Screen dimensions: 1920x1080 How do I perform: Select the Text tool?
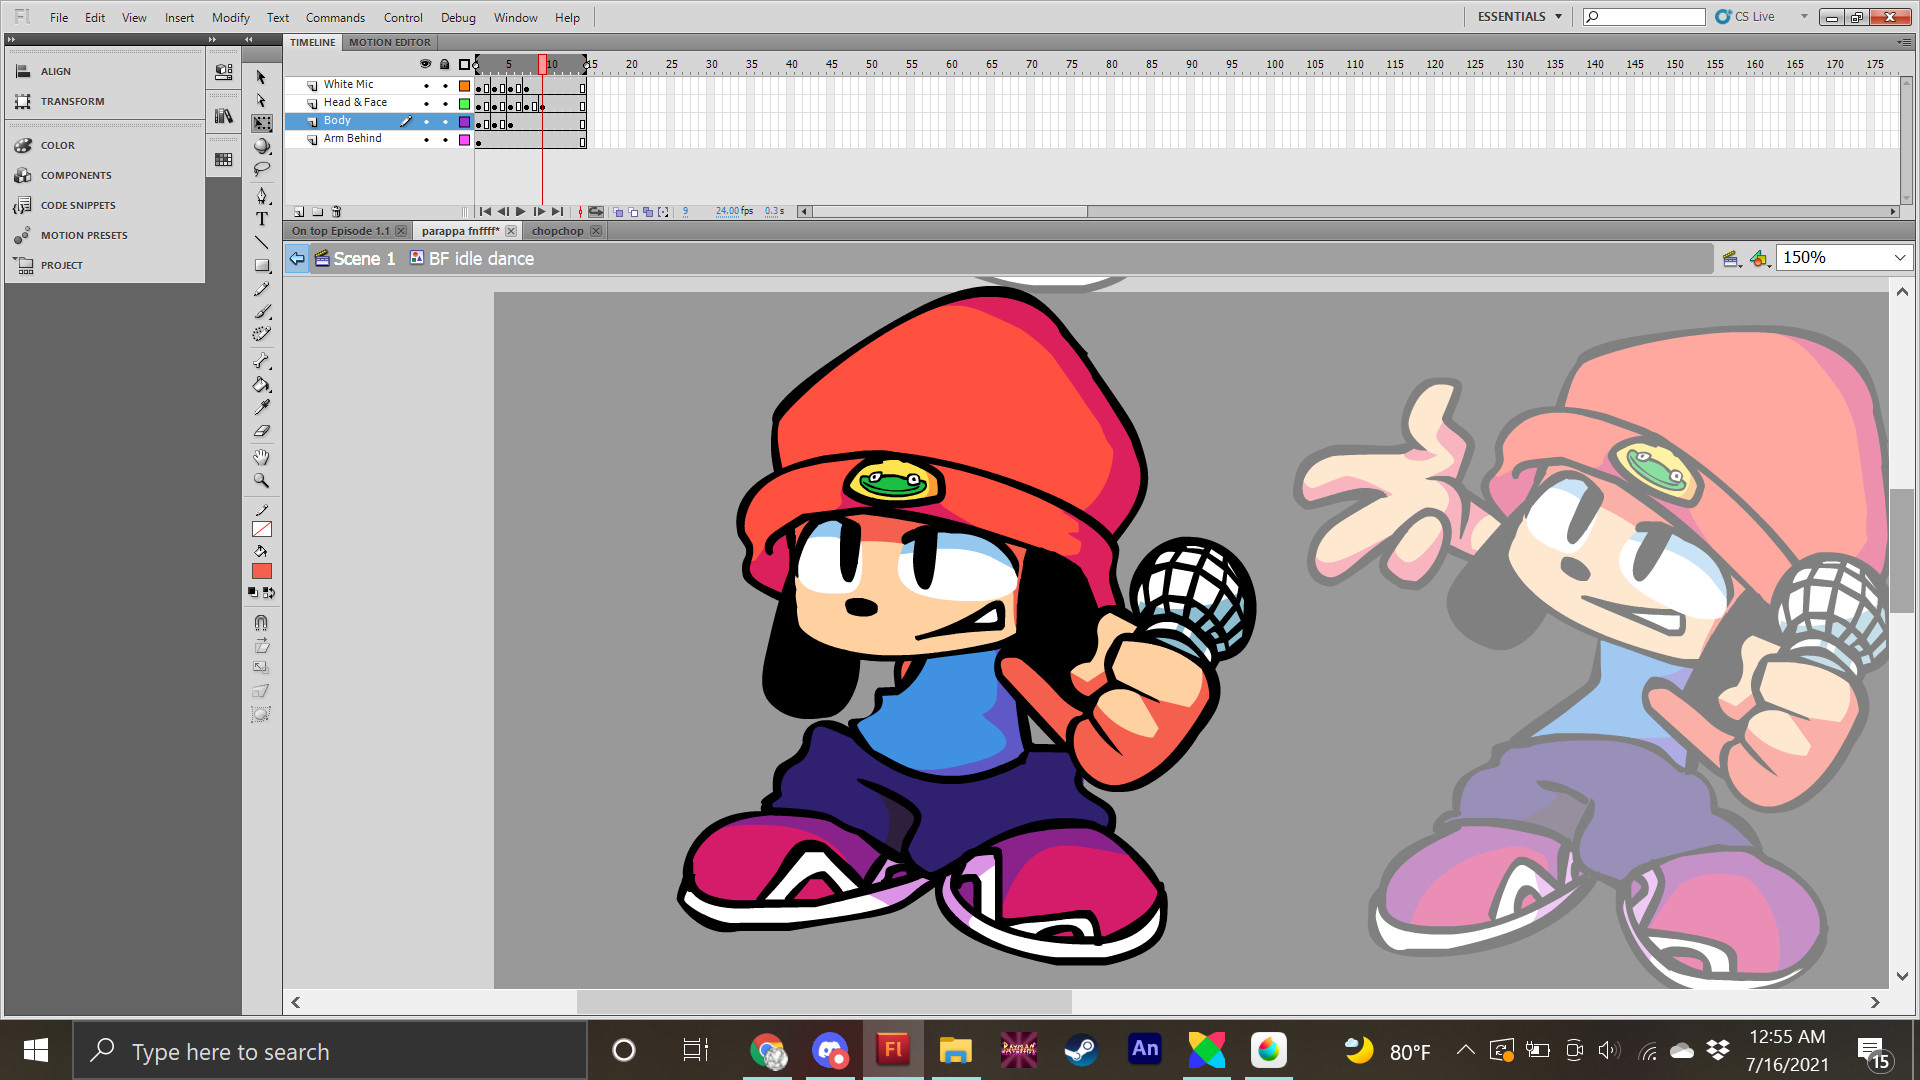pyautogui.click(x=262, y=219)
